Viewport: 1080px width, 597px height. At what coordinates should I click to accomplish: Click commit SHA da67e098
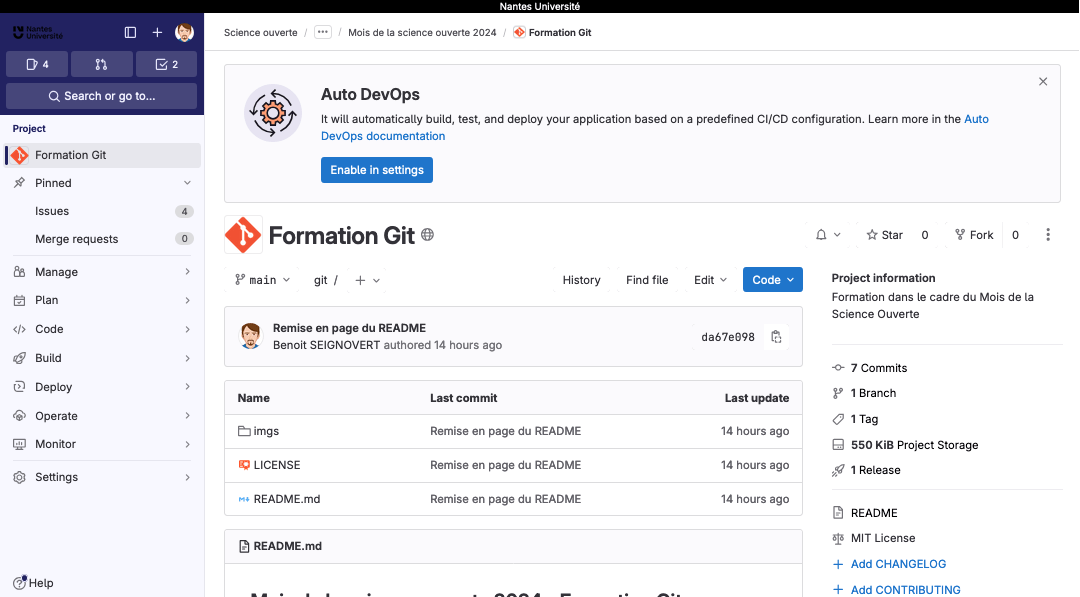727,337
